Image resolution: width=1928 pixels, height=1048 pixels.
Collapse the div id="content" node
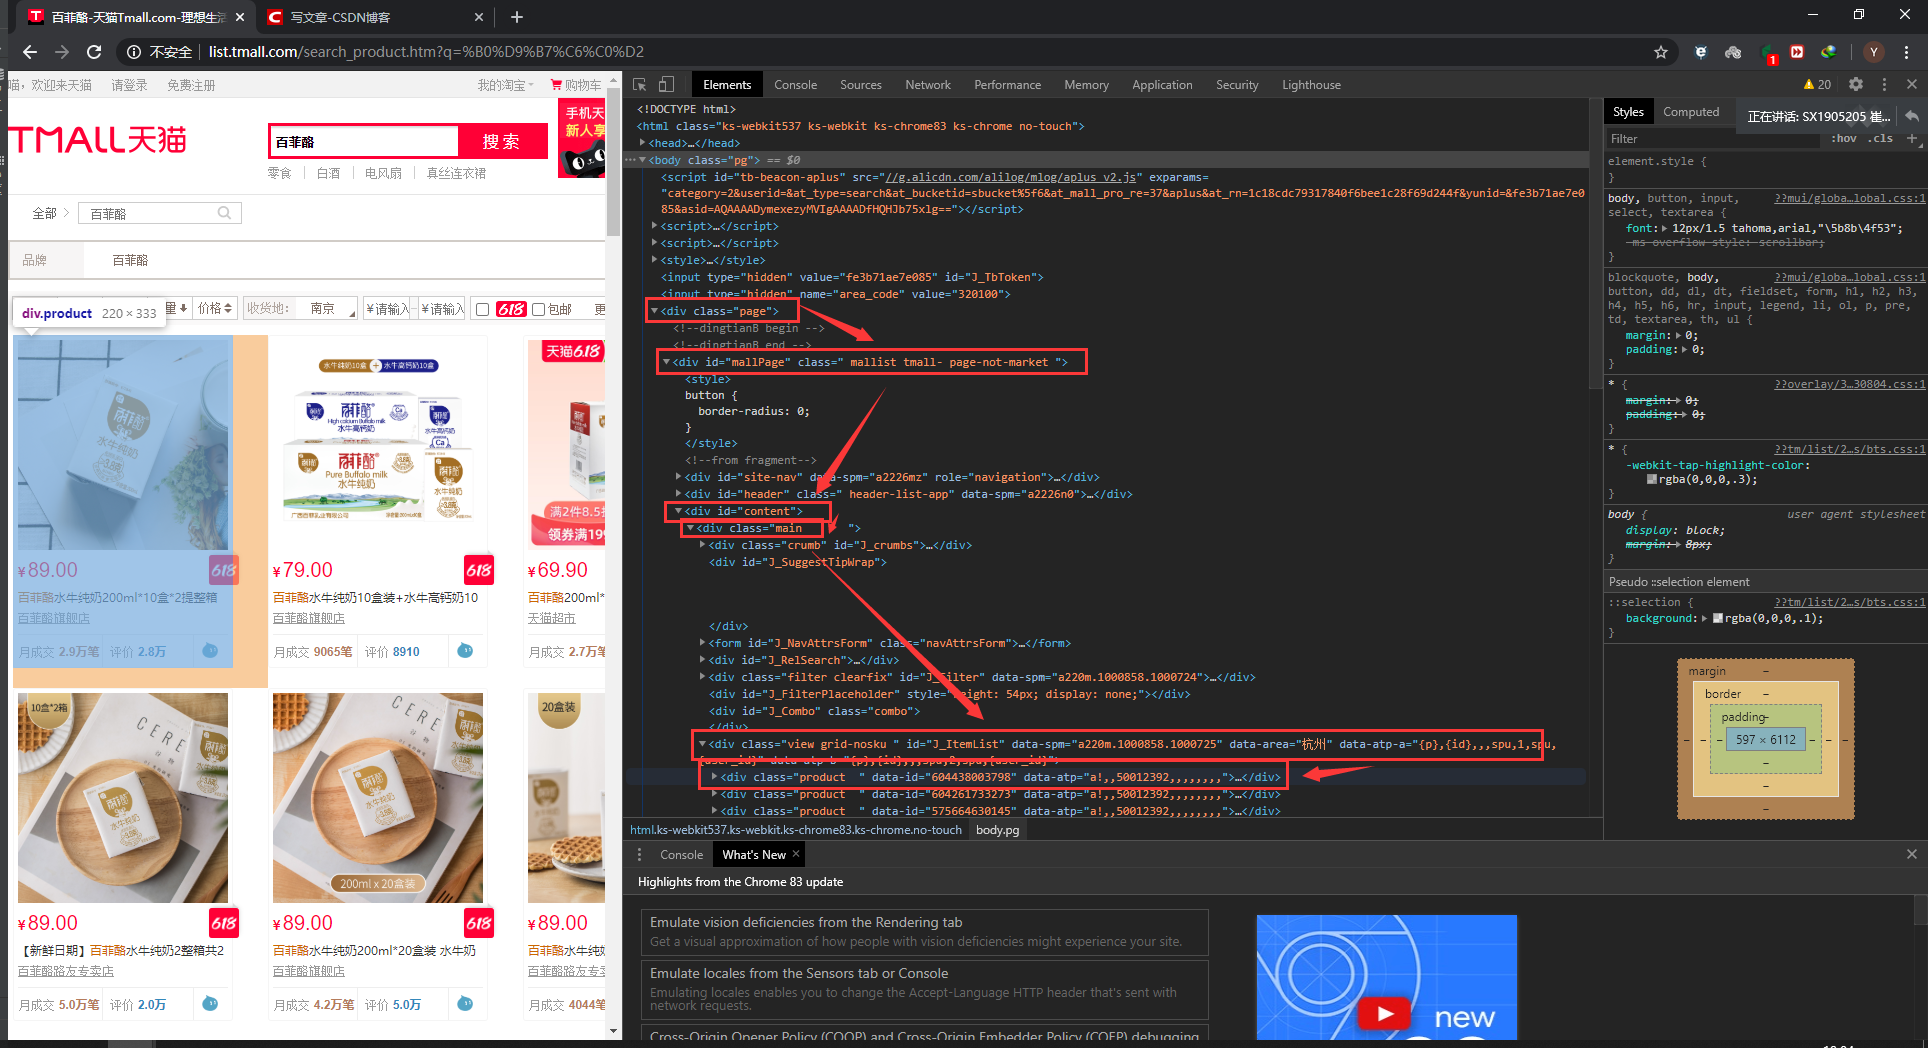point(679,511)
